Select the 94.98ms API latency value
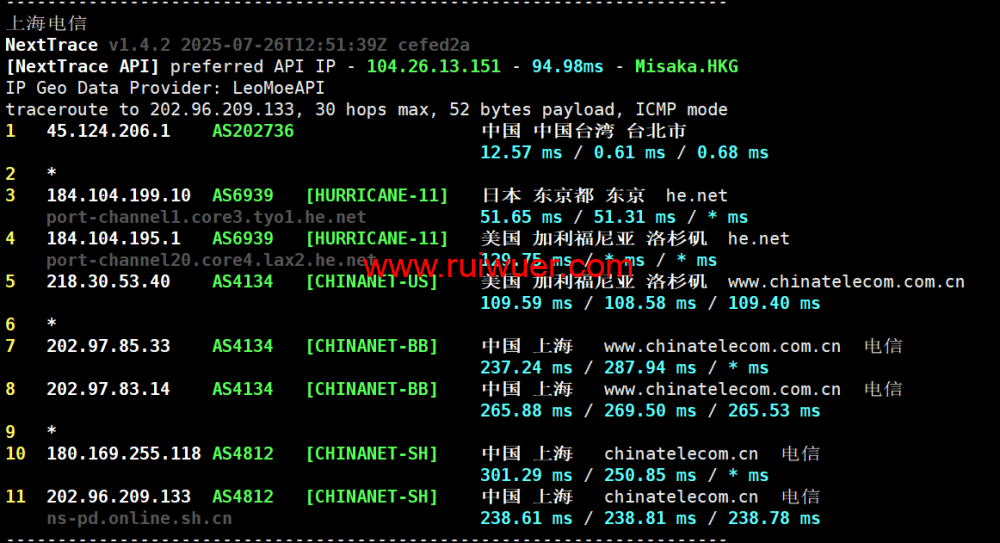The image size is (1000, 543). tap(567, 67)
